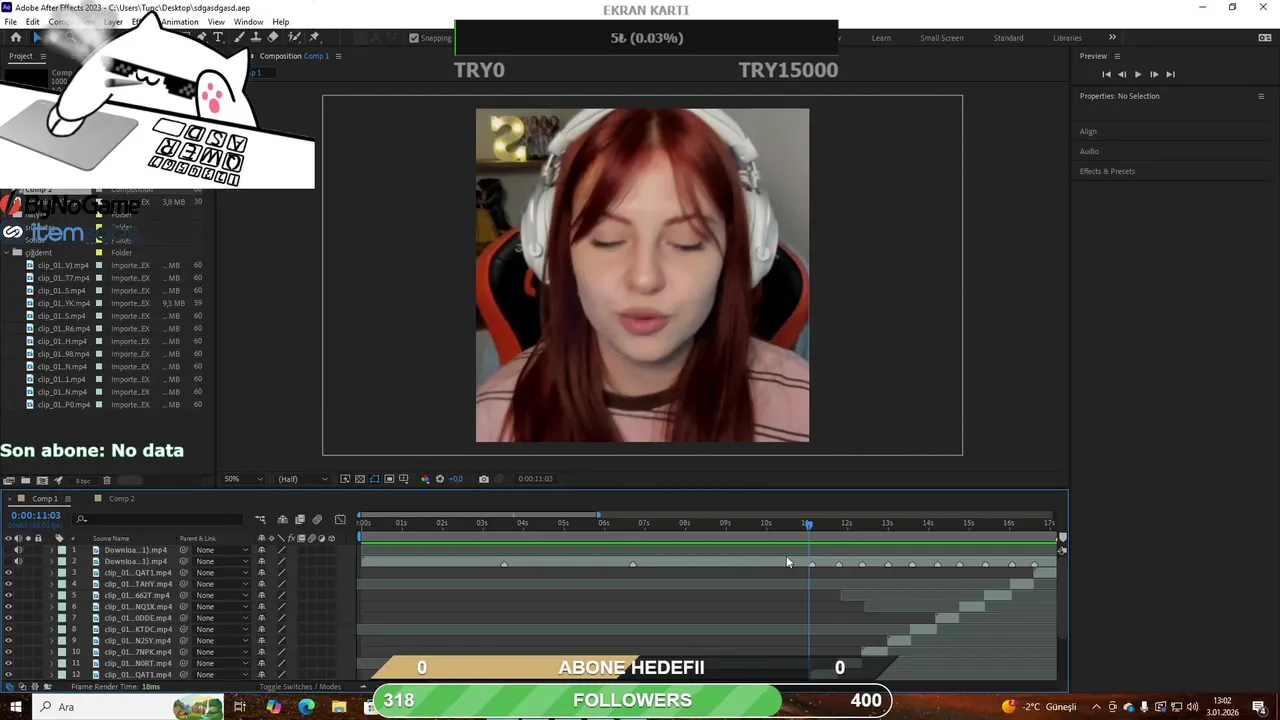Open Parent dropdown for layer 1
1280x720 pixels.
click(222, 550)
